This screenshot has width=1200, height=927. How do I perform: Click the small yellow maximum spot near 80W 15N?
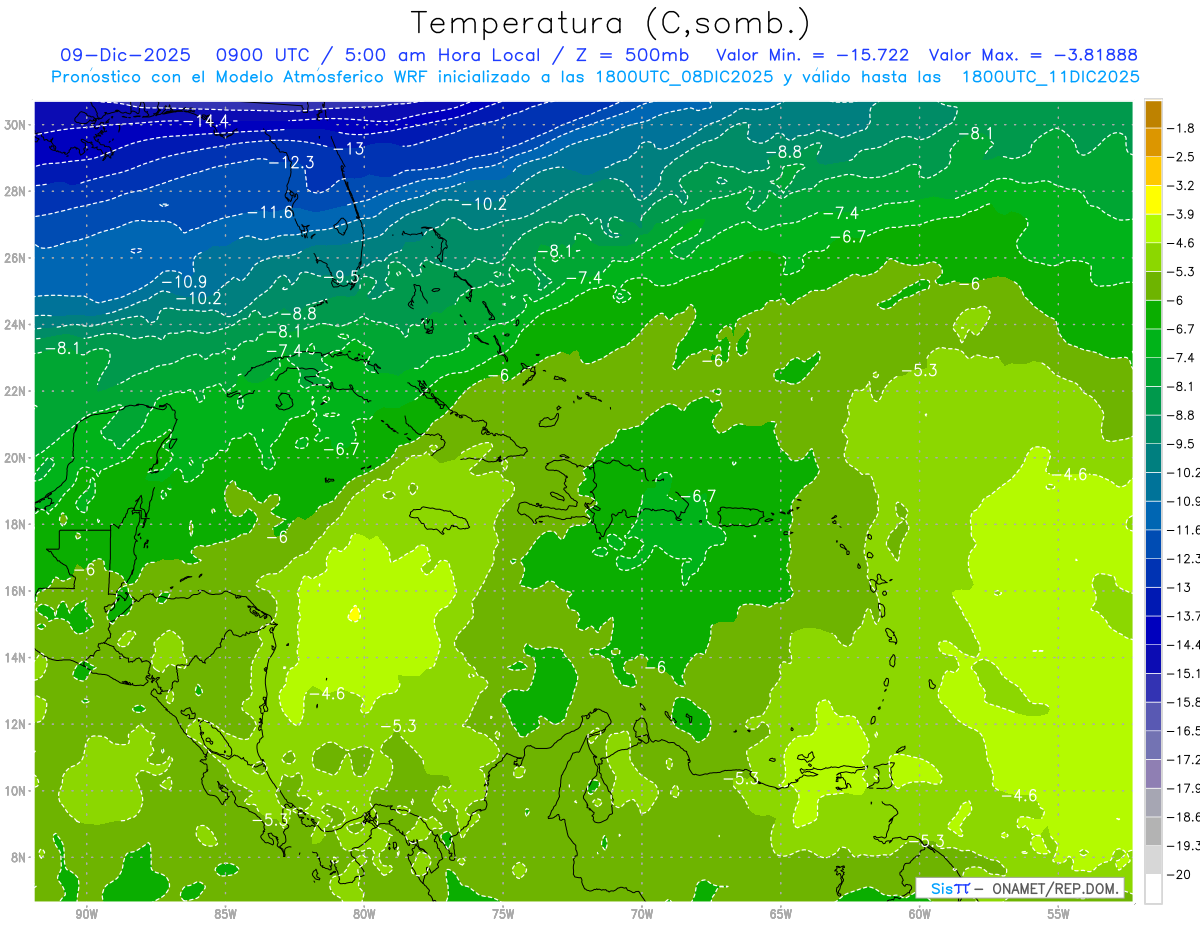click(353, 614)
